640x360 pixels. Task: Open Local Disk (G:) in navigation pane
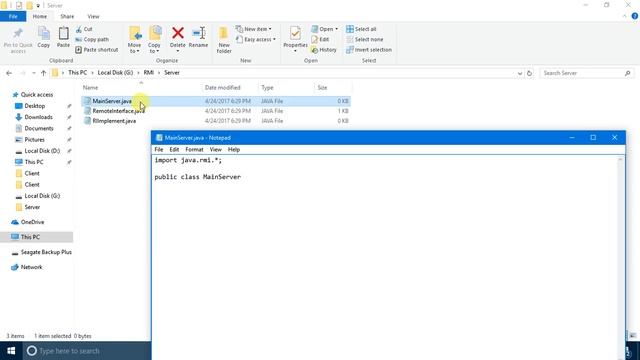[x=42, y=196]
